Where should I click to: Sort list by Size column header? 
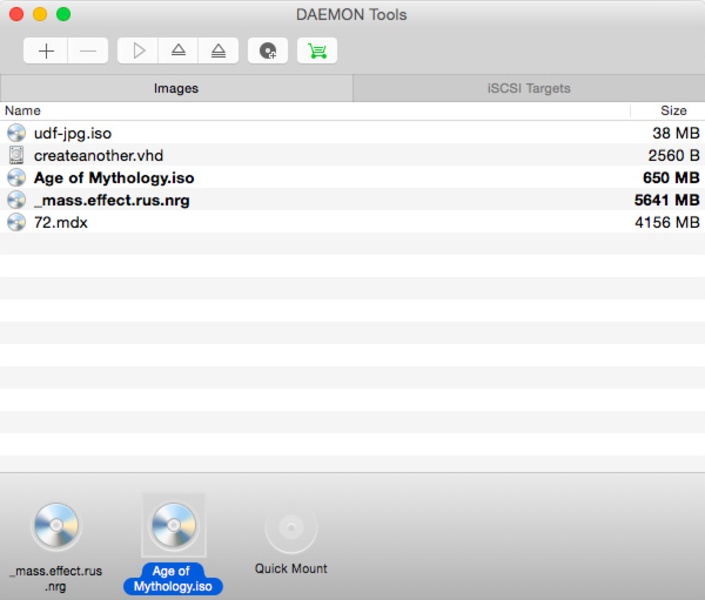(672, 111)
